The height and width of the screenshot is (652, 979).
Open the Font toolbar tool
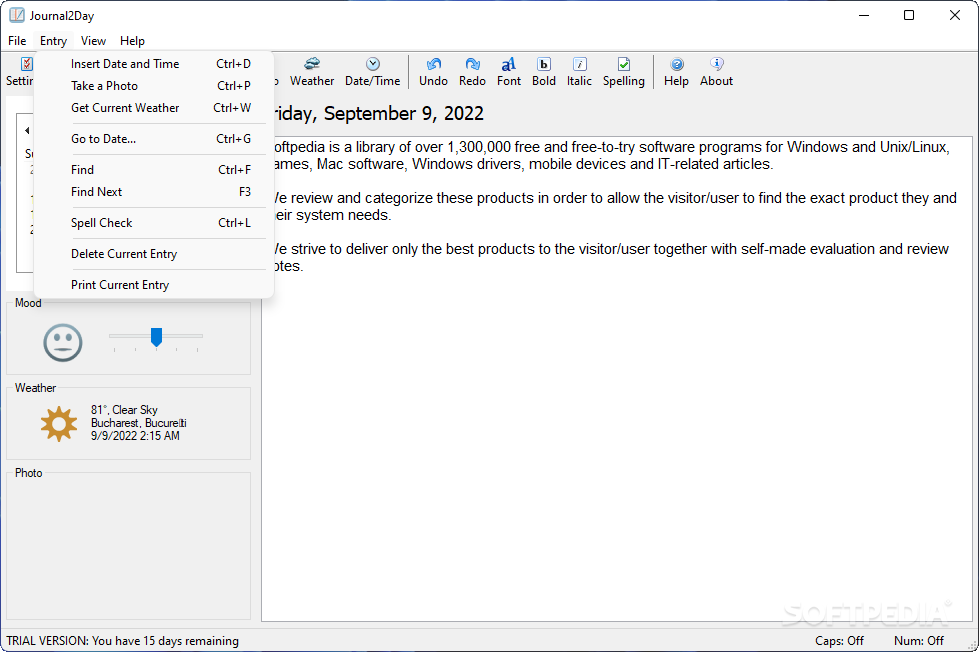[x=509, y=72]
